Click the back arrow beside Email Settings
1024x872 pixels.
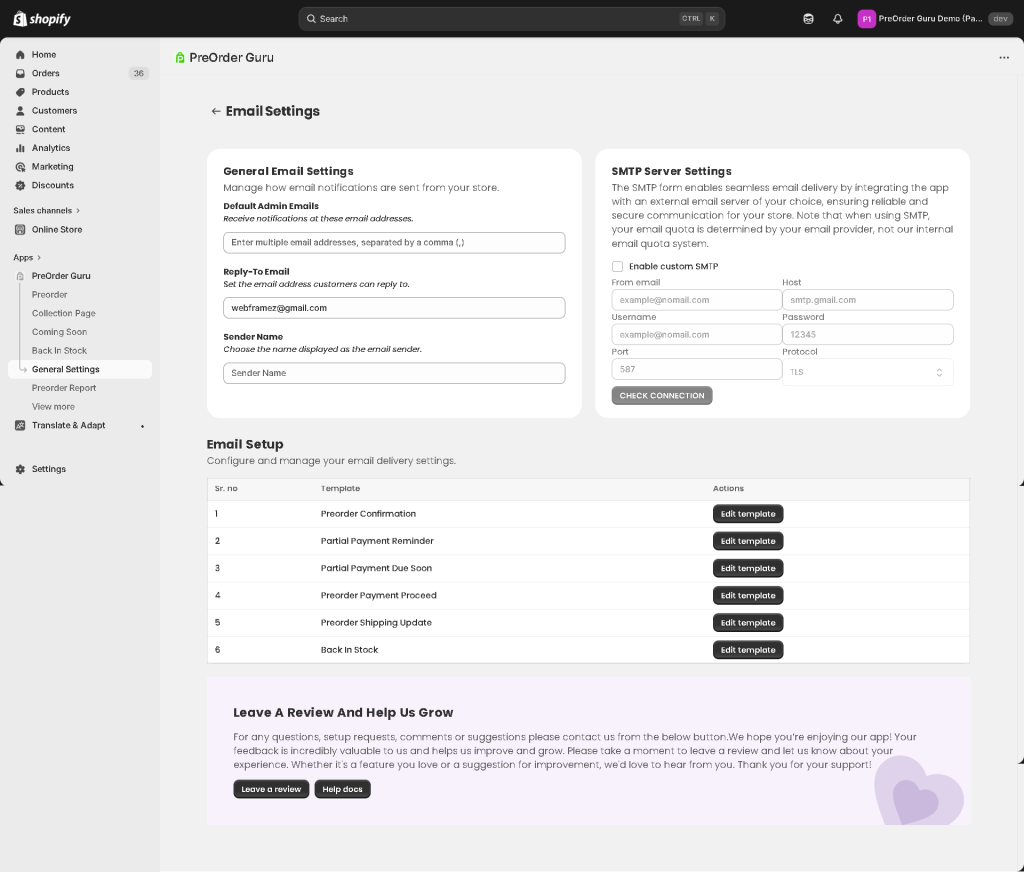pyautogui.click(x=215, y=111)
